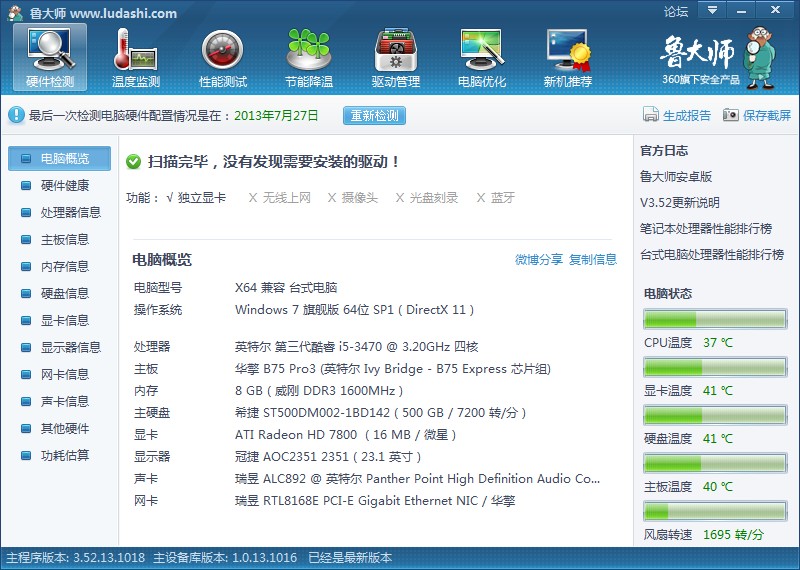Click the 重新检测 button
This screenshot has height=570, width=800.
(x=374, y=116)
